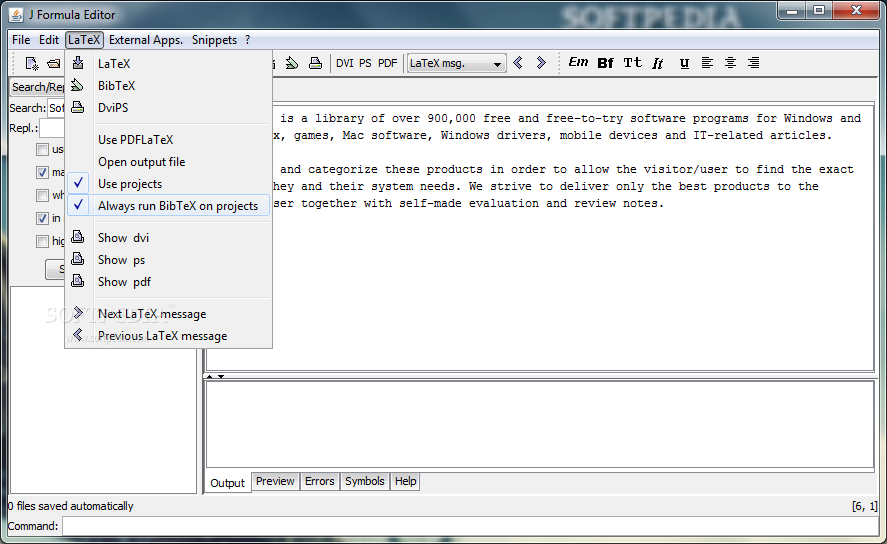This screenshot has width=887, height=544.
Task: Click the Command input field
Action: coord(471,526)
